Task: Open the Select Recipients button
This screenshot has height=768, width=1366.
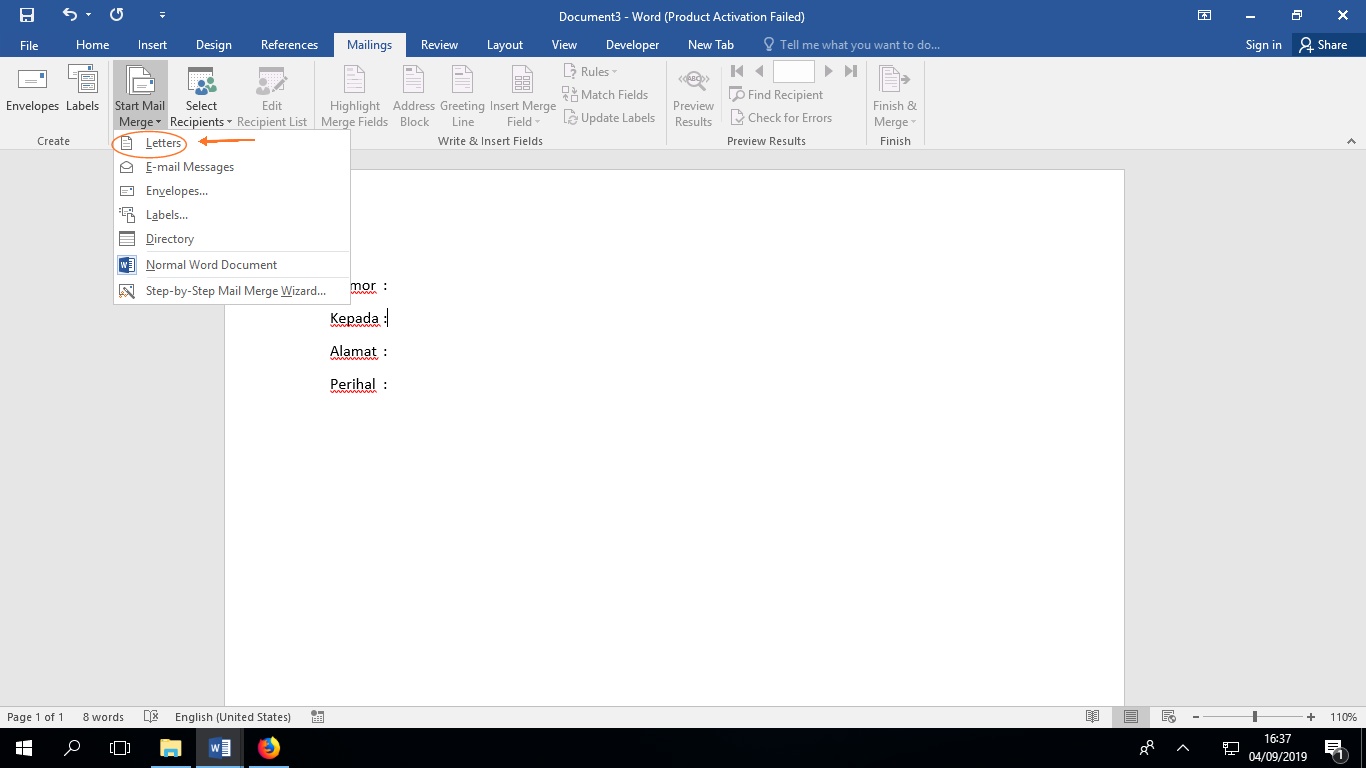Action: coord(201,96)
